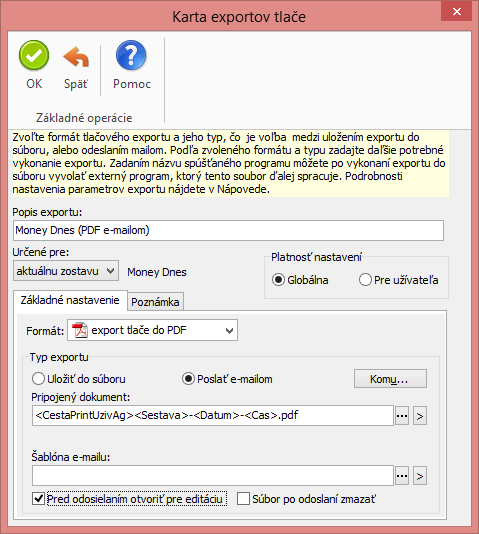
Task: Open variables arrow next to Pripojený dokument
Action: click(x=420, y=416)
